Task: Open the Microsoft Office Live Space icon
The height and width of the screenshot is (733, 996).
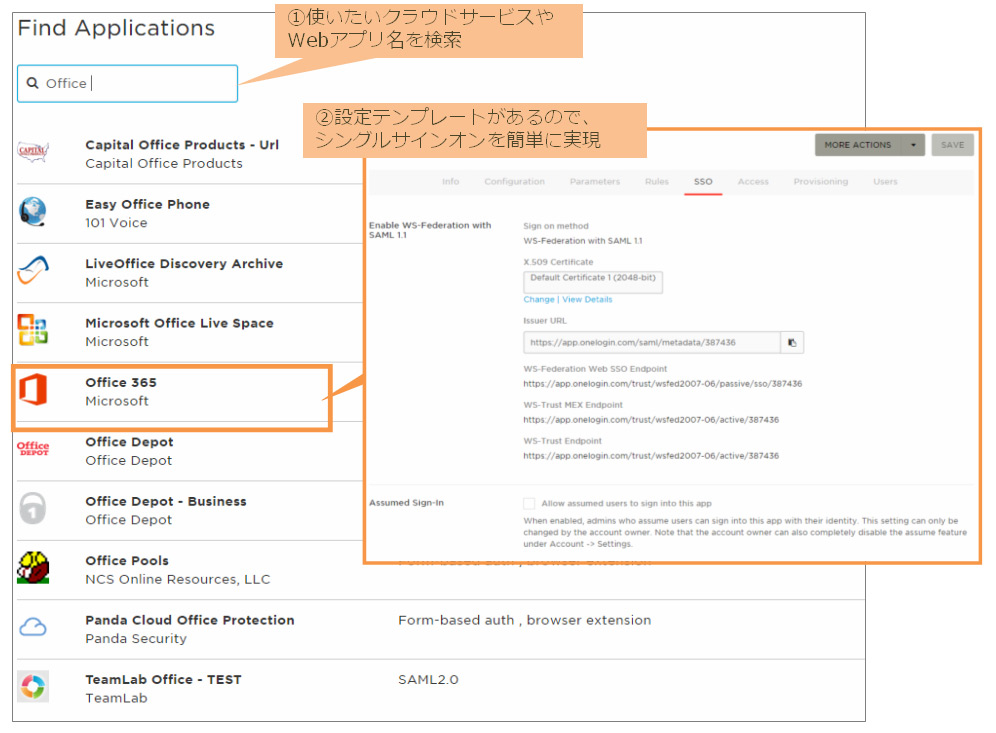Action: coord(32,330)
